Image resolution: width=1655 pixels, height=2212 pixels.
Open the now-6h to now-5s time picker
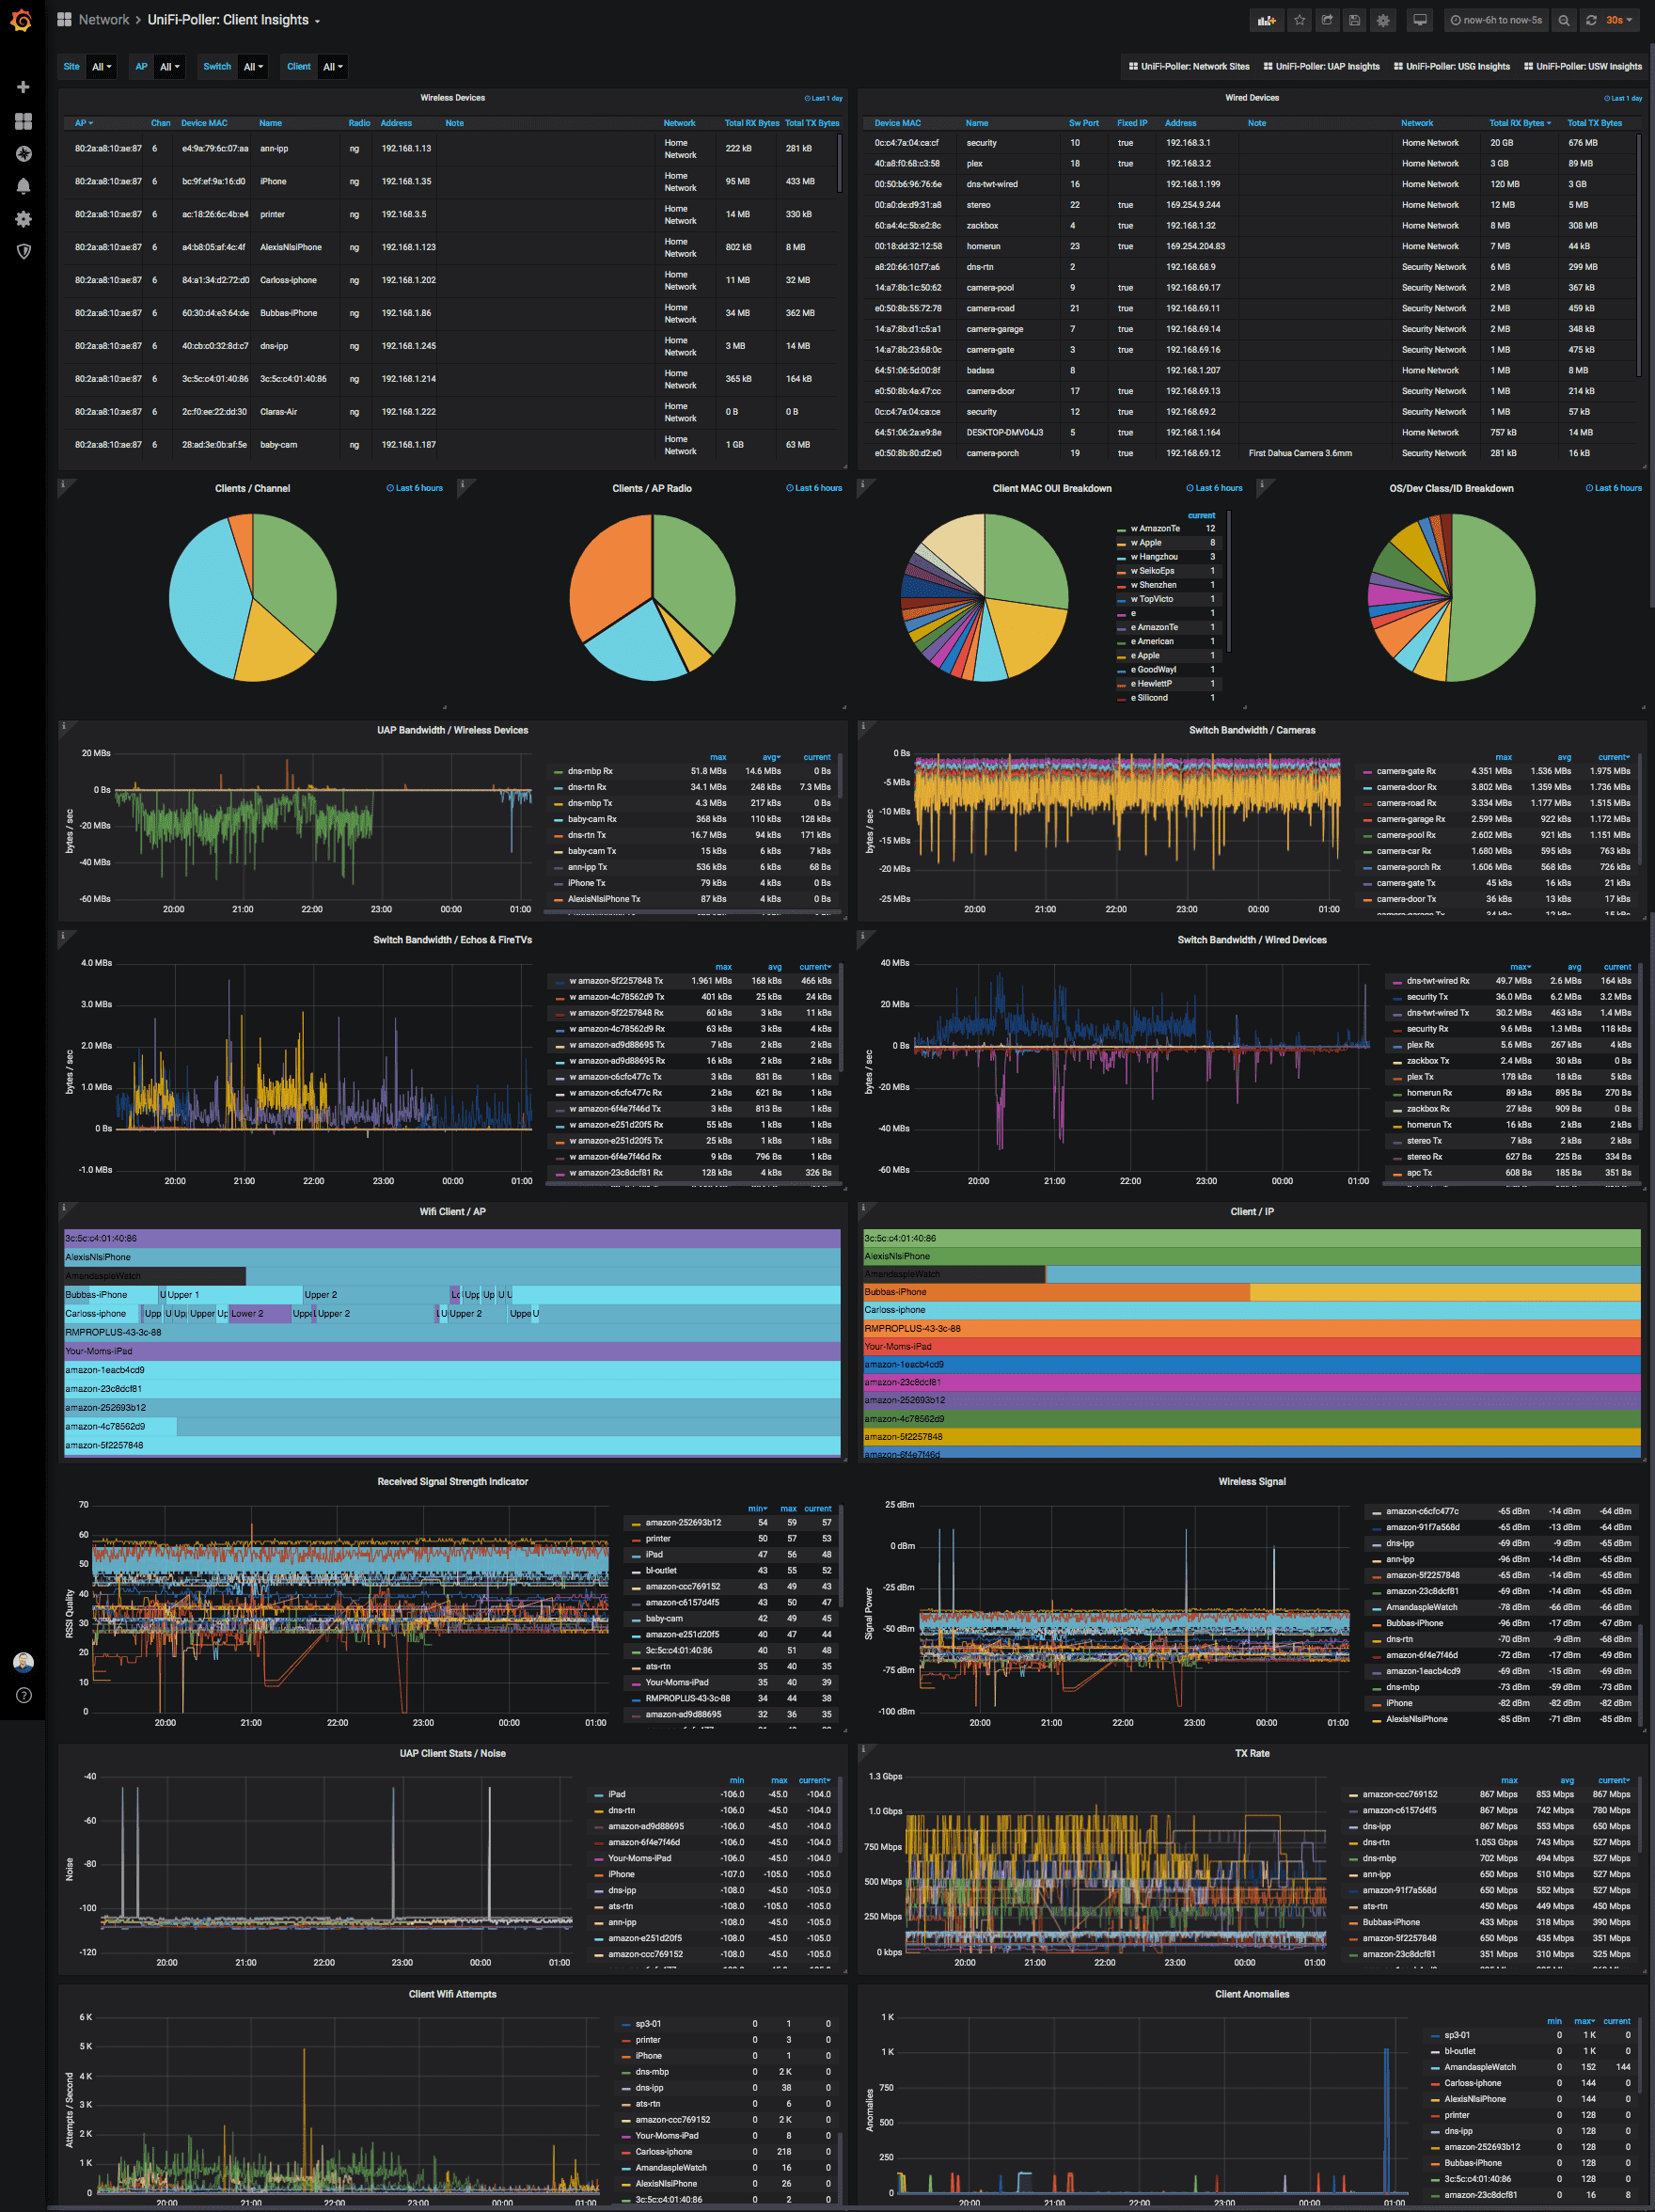pyautogui.click(x=1496, y=20)
